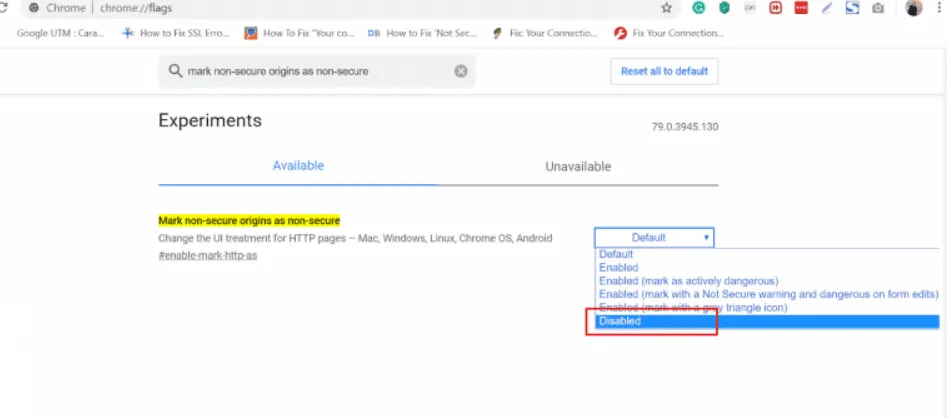This screenshot has width=947, height=418.
Task: Open the light gray extension icon
Action: 750,8
